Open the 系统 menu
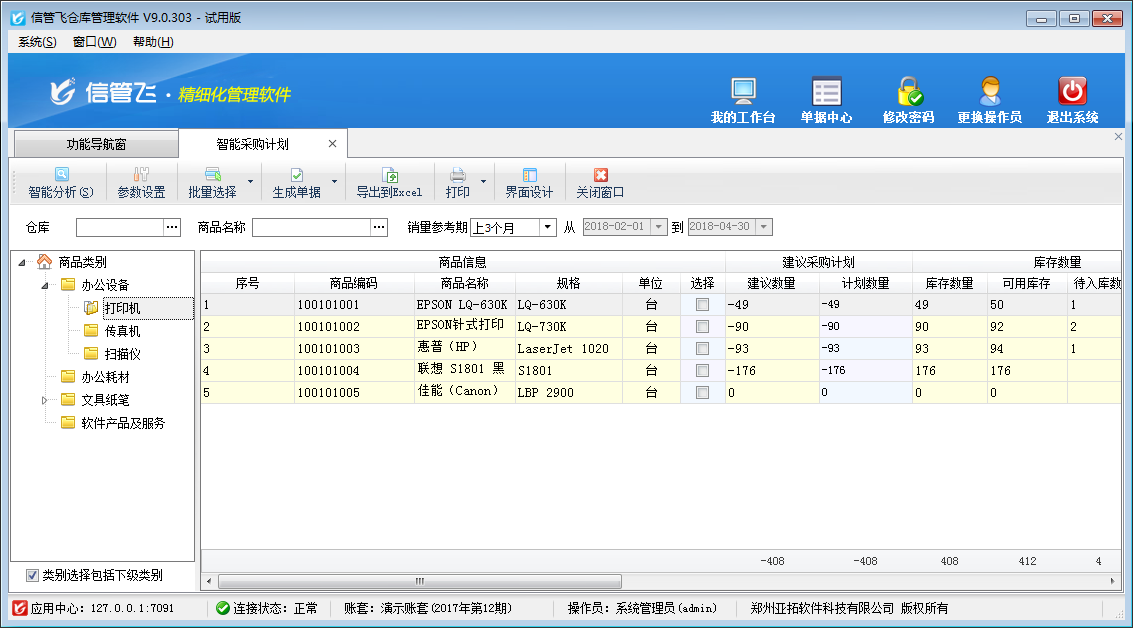Viewport: 1133px width, 628px height. pos(34,43)
